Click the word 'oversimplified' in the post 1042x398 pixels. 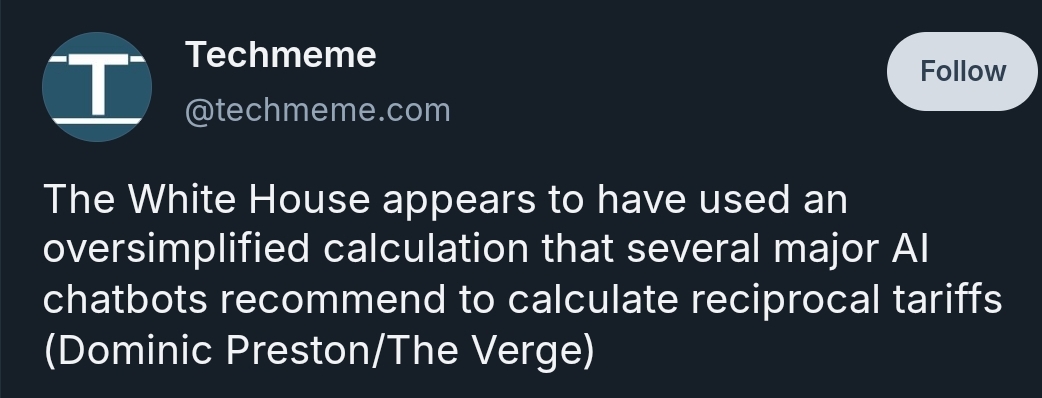point(176,250)
